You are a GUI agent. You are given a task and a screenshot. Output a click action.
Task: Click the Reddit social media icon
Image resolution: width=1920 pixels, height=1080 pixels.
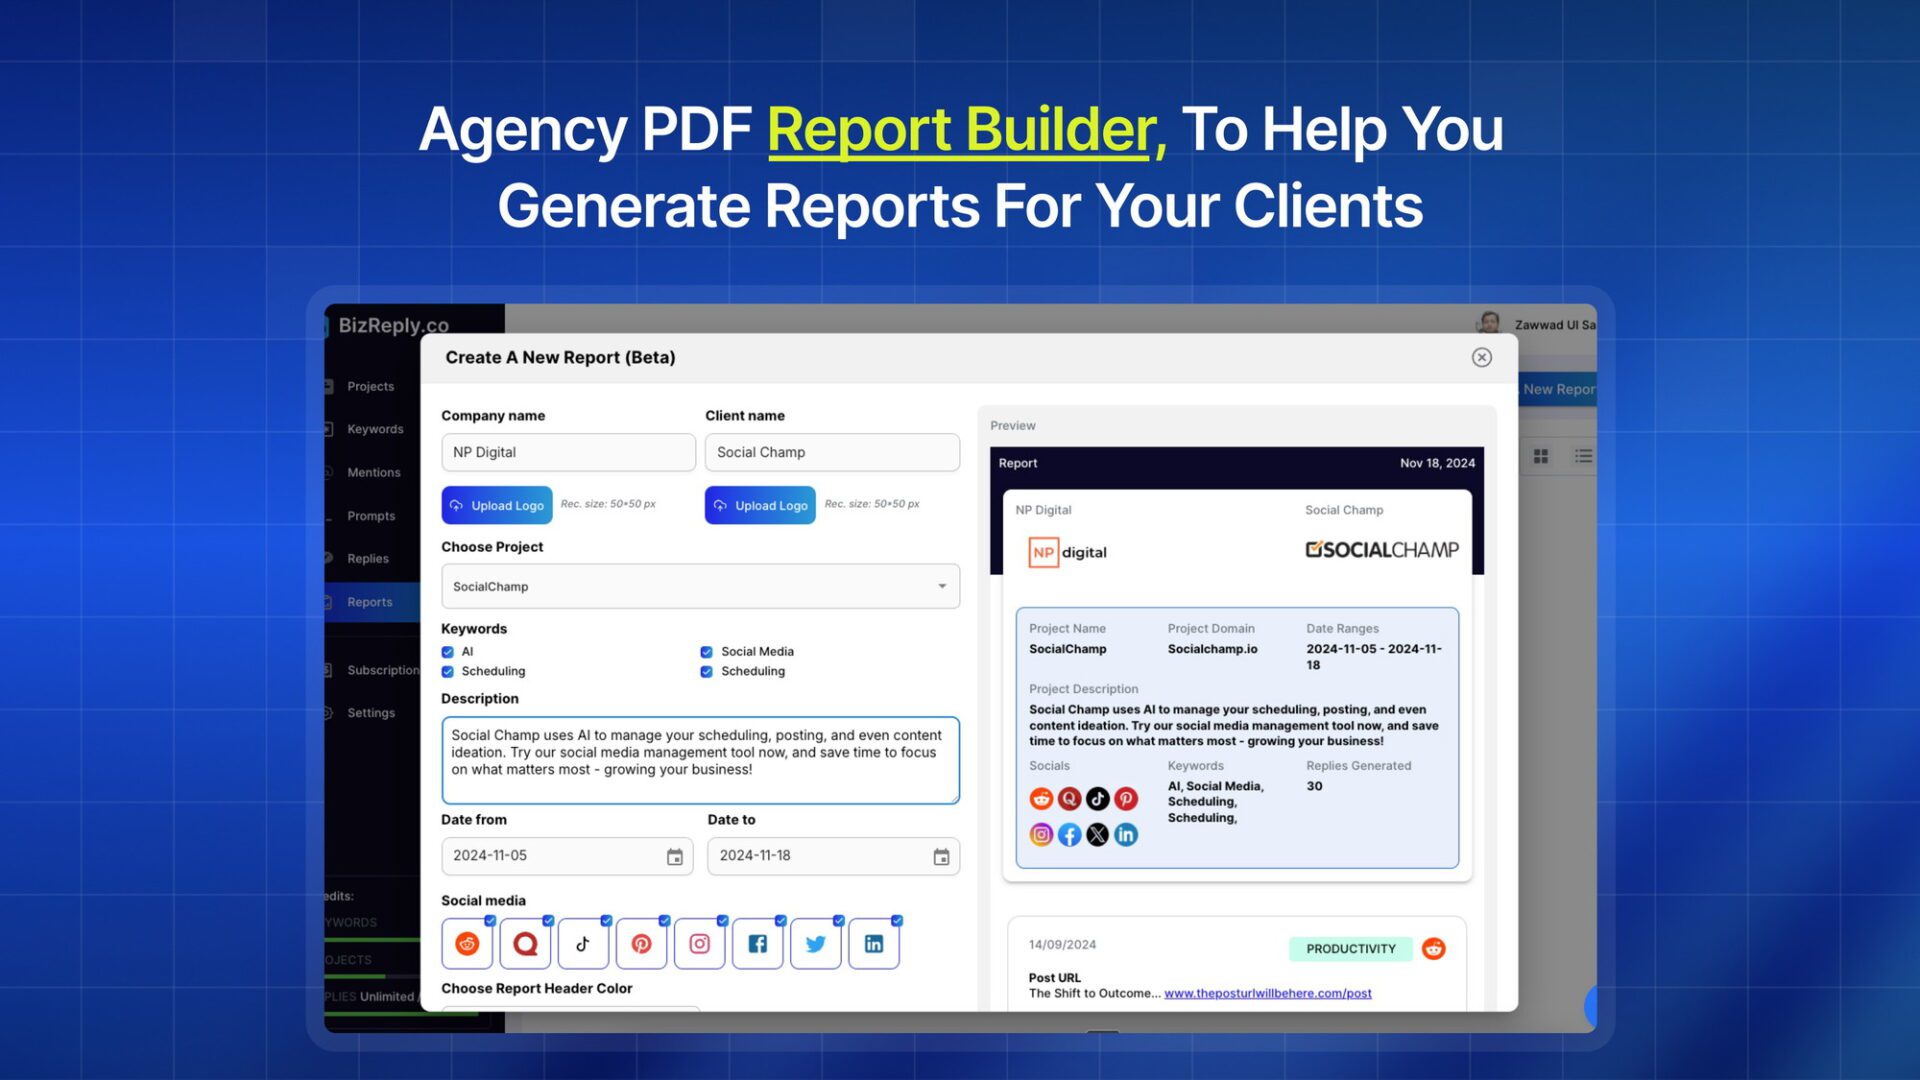click(x=465, y=943)
